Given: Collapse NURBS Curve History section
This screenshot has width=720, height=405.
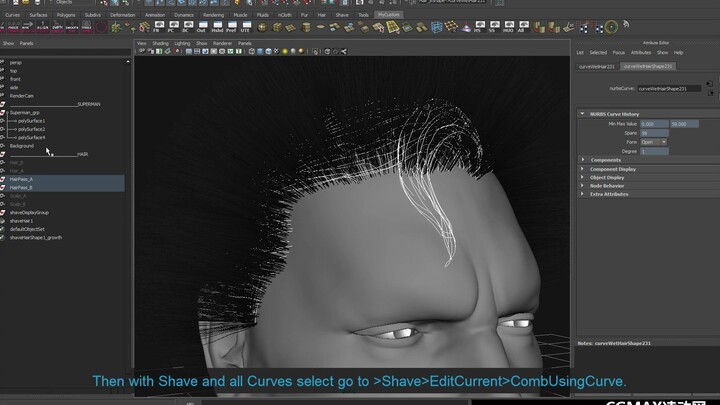Looking at the screenshot, I should (x=582, y=113).
